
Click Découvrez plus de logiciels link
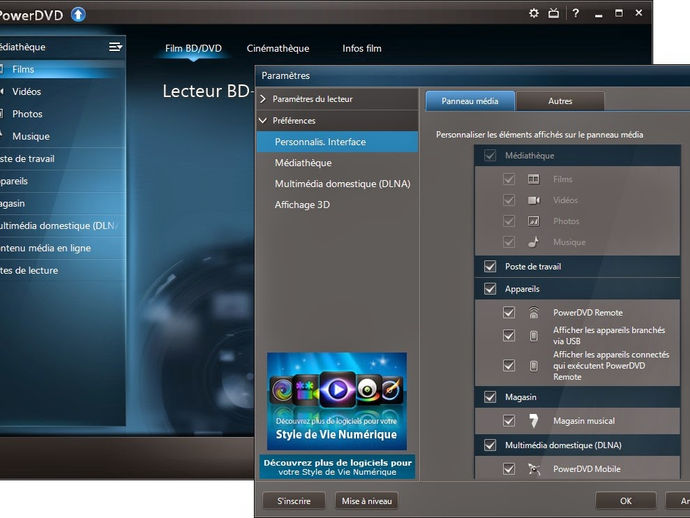coord(337,467)
